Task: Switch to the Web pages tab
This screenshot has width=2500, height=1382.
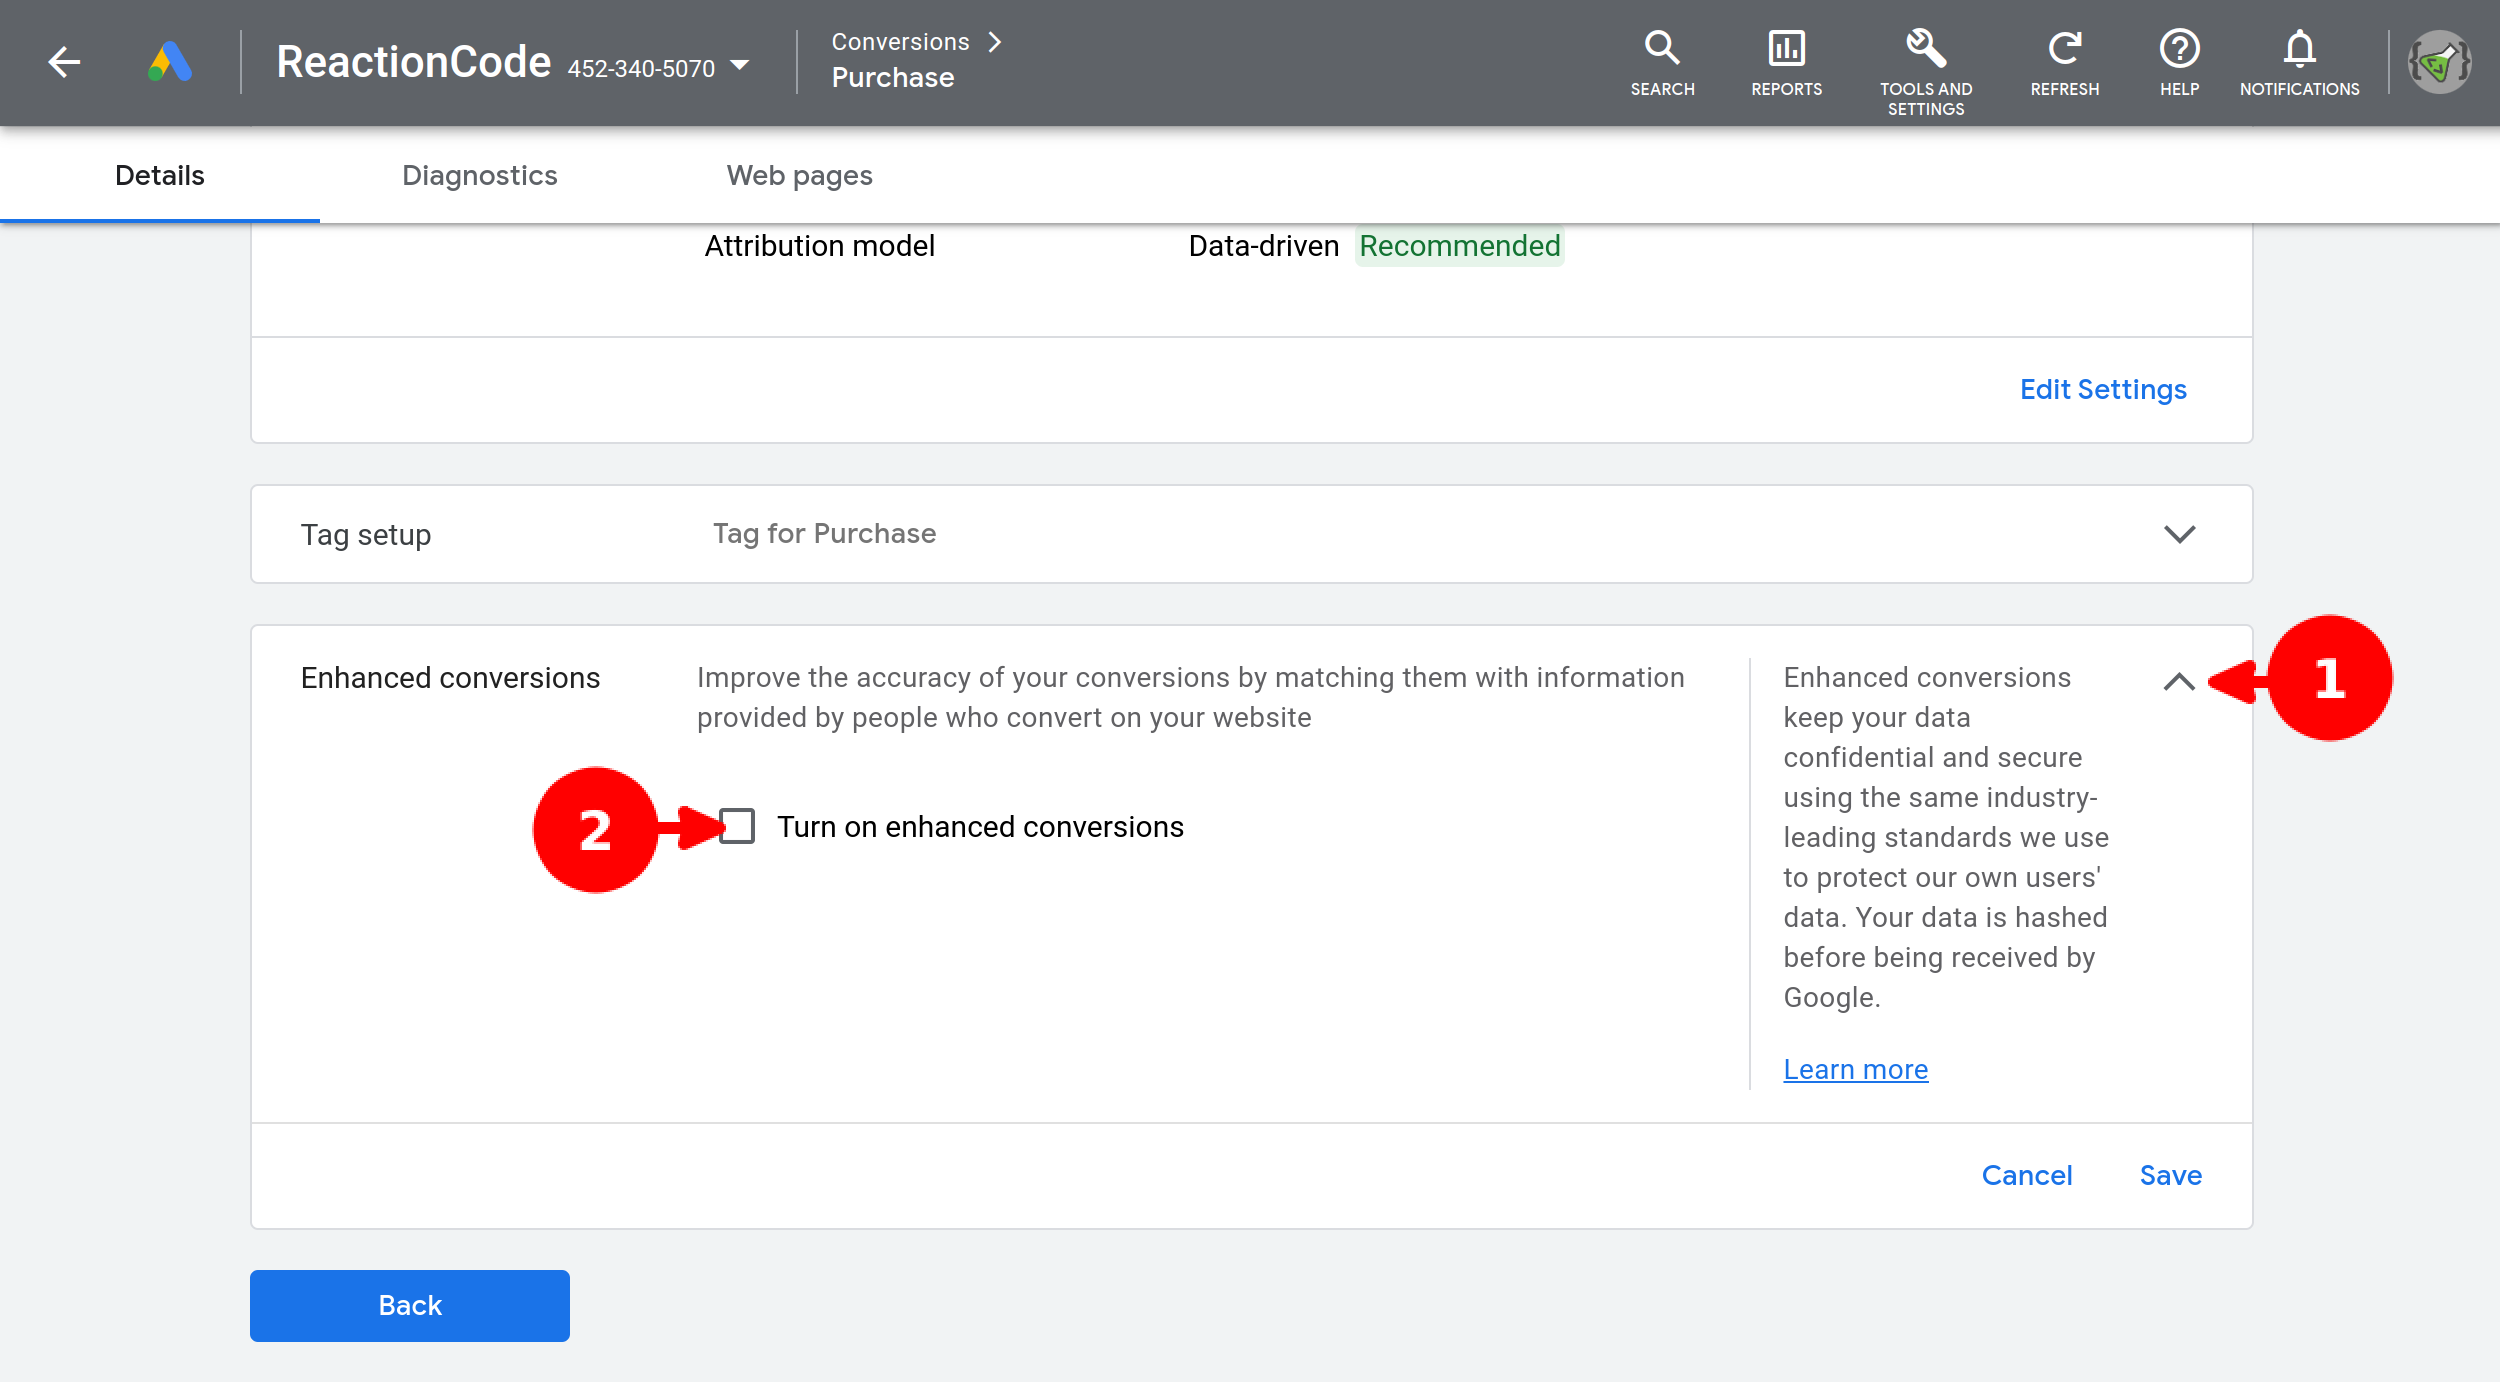Action: pos(799,175)
